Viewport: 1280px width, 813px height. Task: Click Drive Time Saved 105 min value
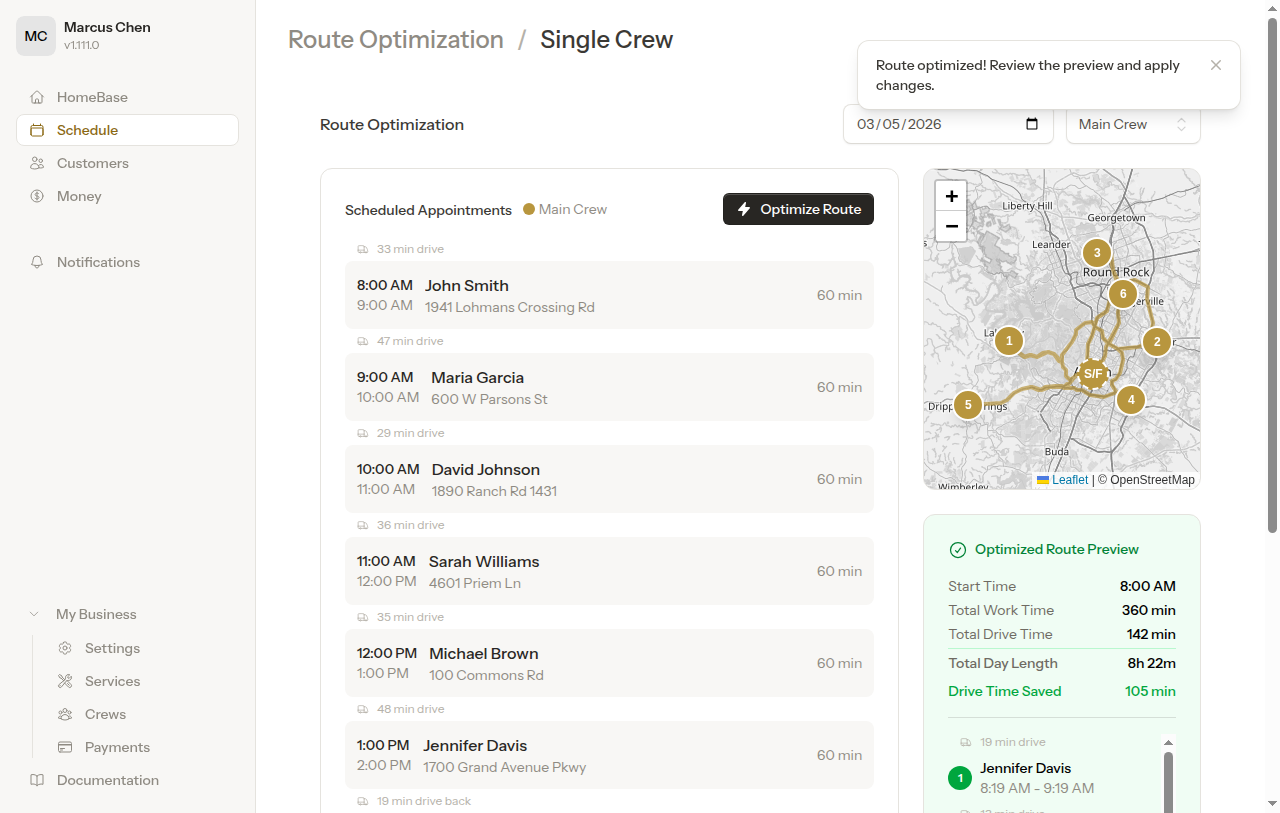click(x=1149, y=691)
